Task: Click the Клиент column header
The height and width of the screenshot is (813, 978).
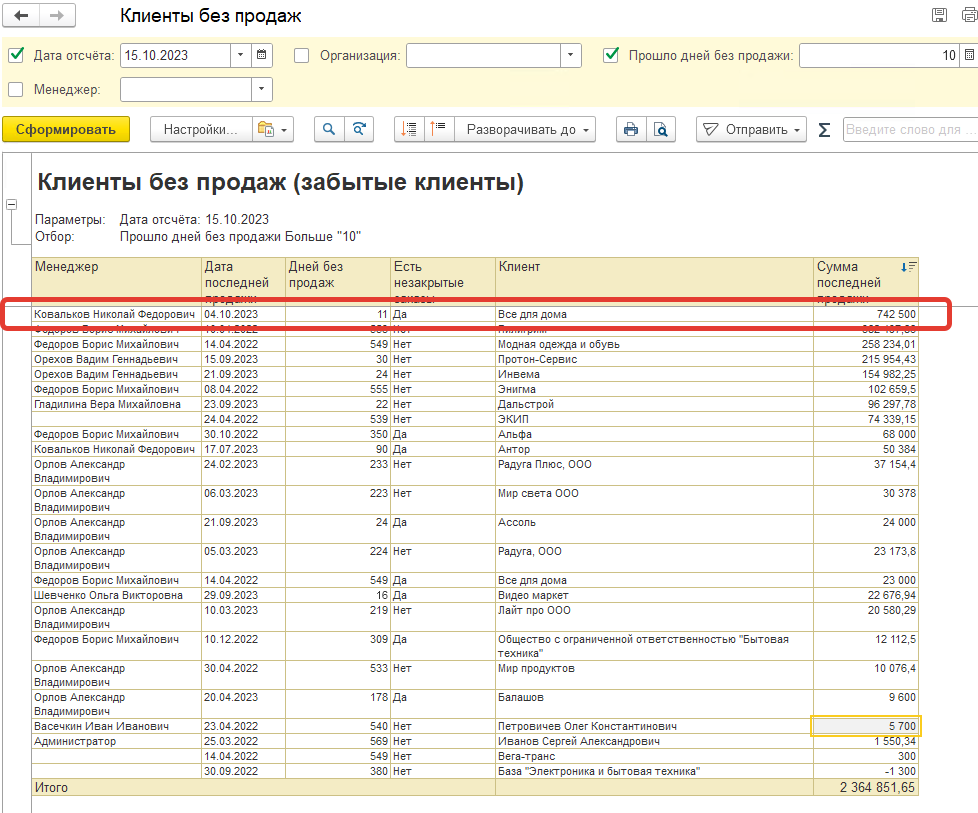Action: [x=654, y=280]
